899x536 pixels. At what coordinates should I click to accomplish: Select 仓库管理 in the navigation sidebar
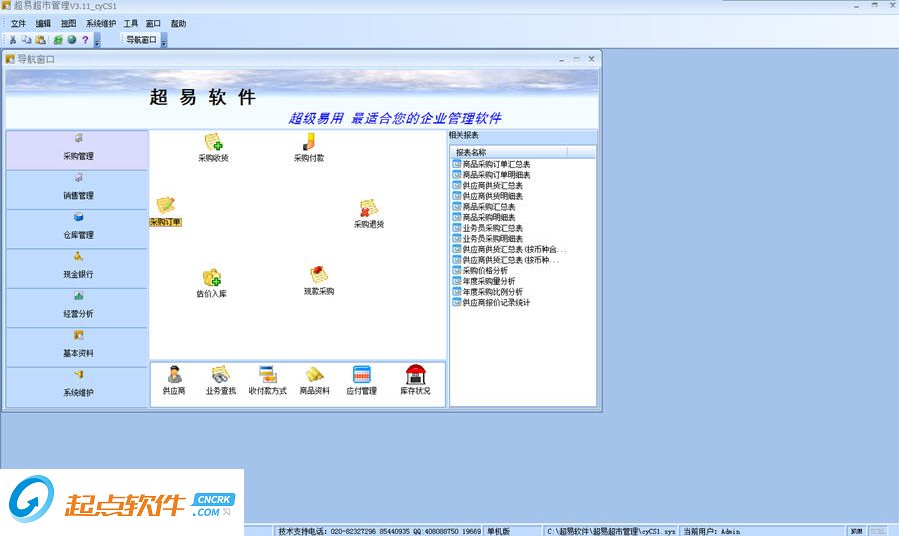pos(77,229)
